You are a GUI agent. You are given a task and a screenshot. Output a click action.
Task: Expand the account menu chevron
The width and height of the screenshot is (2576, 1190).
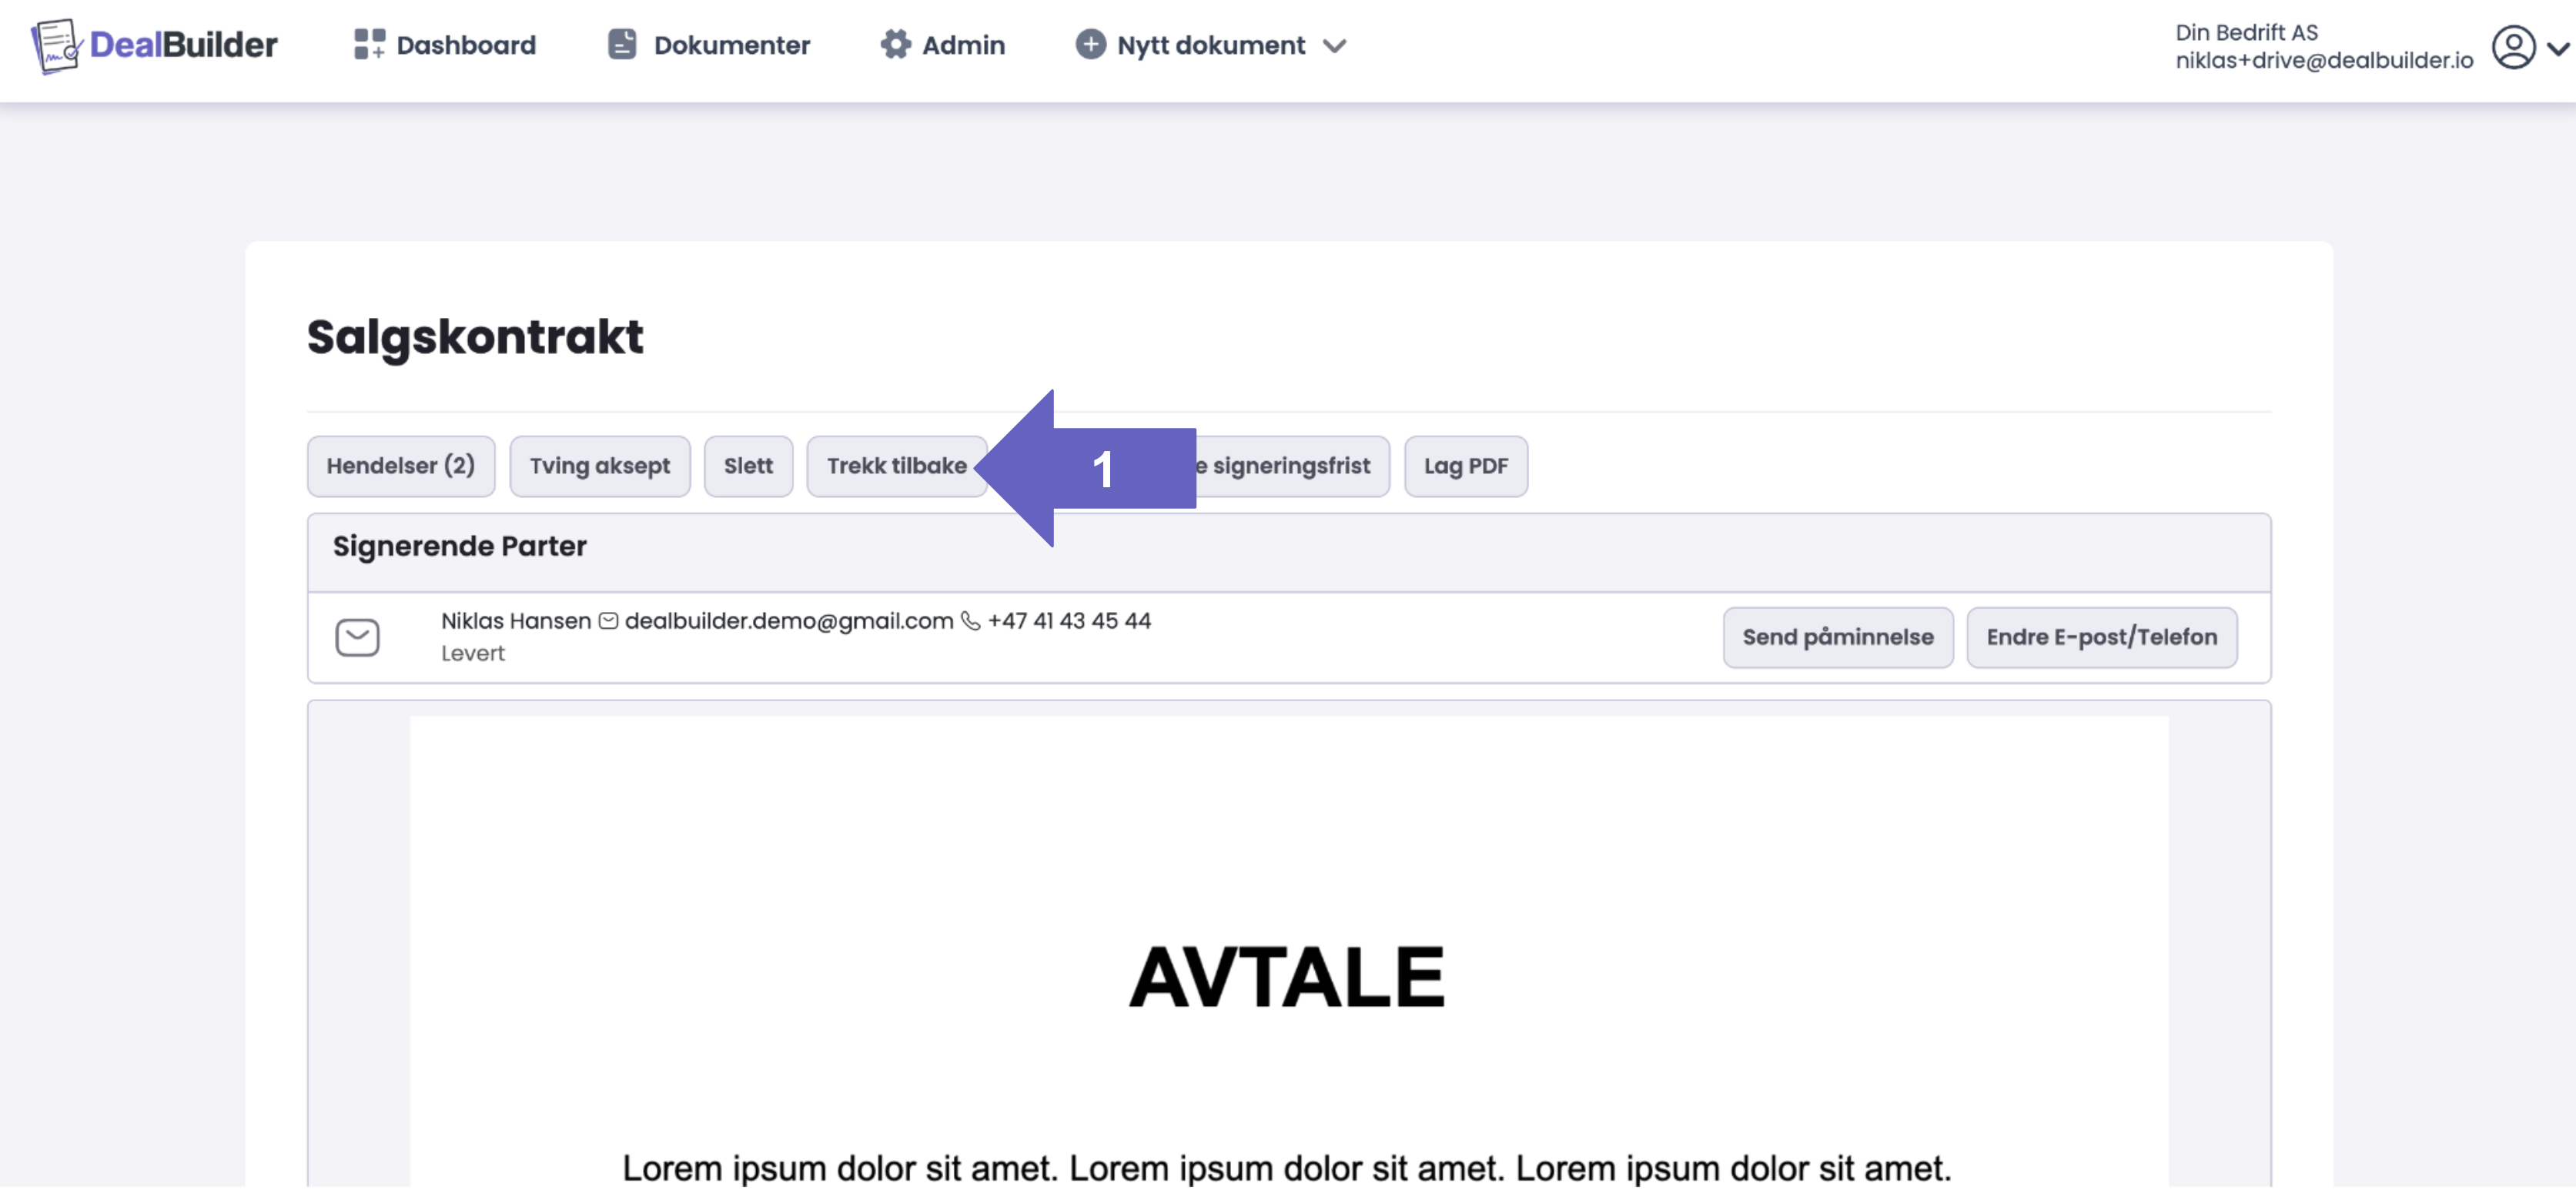point(2558,48)
